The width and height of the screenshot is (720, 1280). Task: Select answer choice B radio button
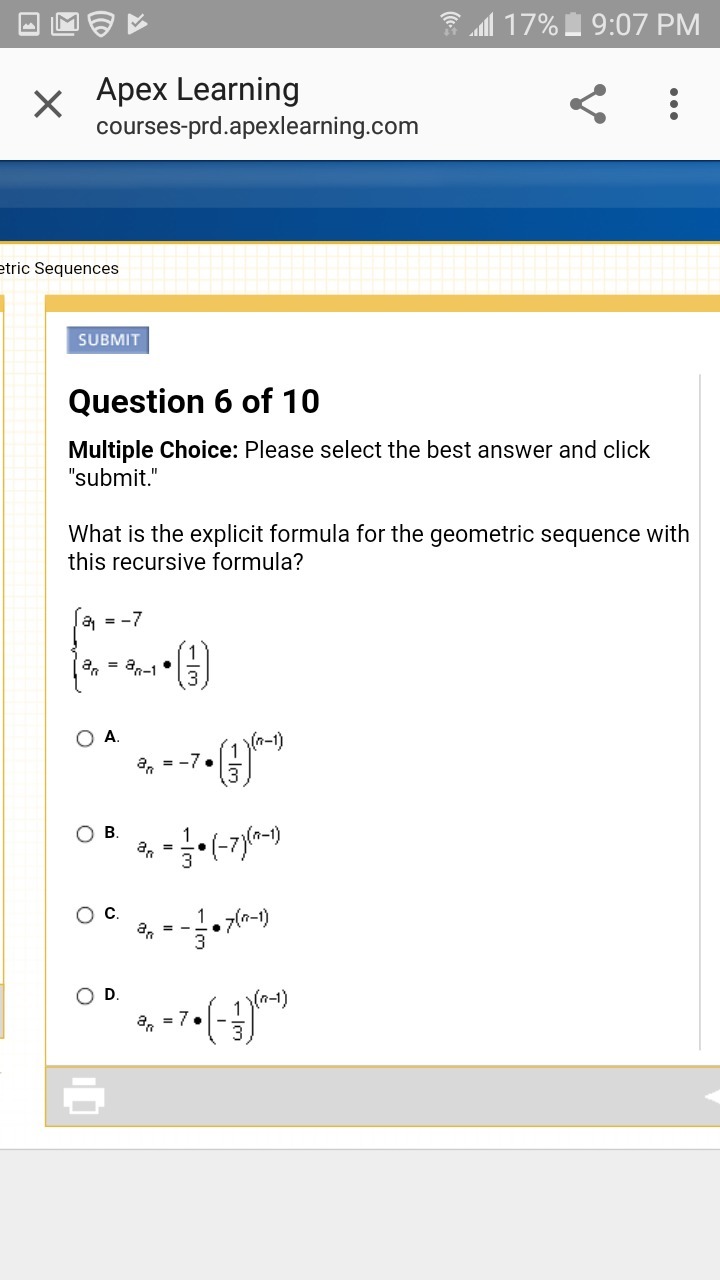click(86, 834)
